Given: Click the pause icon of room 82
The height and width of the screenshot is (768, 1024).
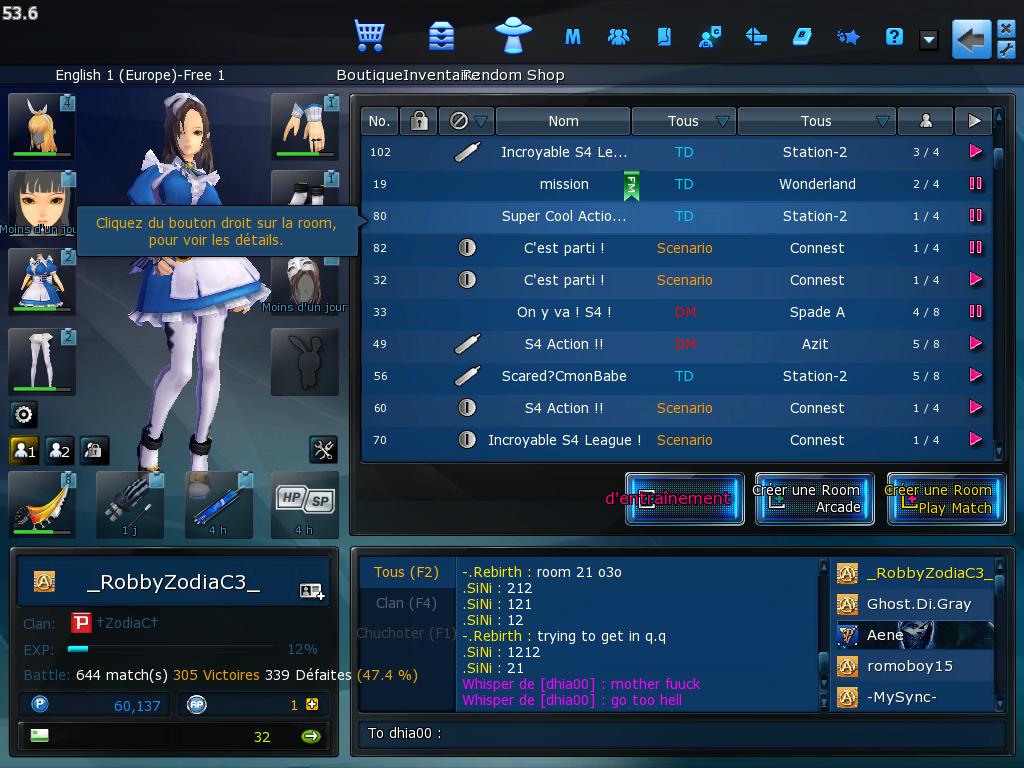Looking at the screenshot, I should [975, 248].
